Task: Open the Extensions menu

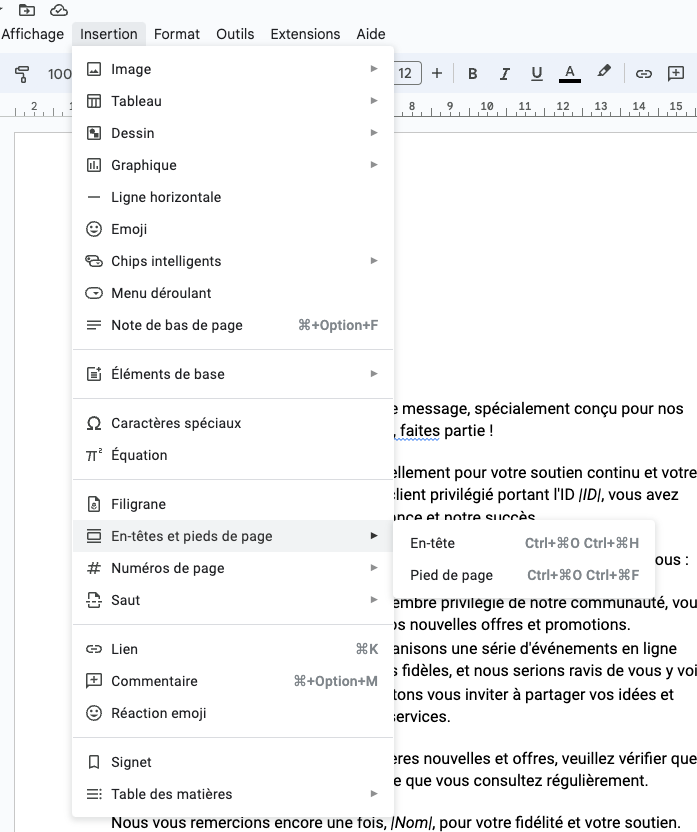Action: [x=305, y=34]
